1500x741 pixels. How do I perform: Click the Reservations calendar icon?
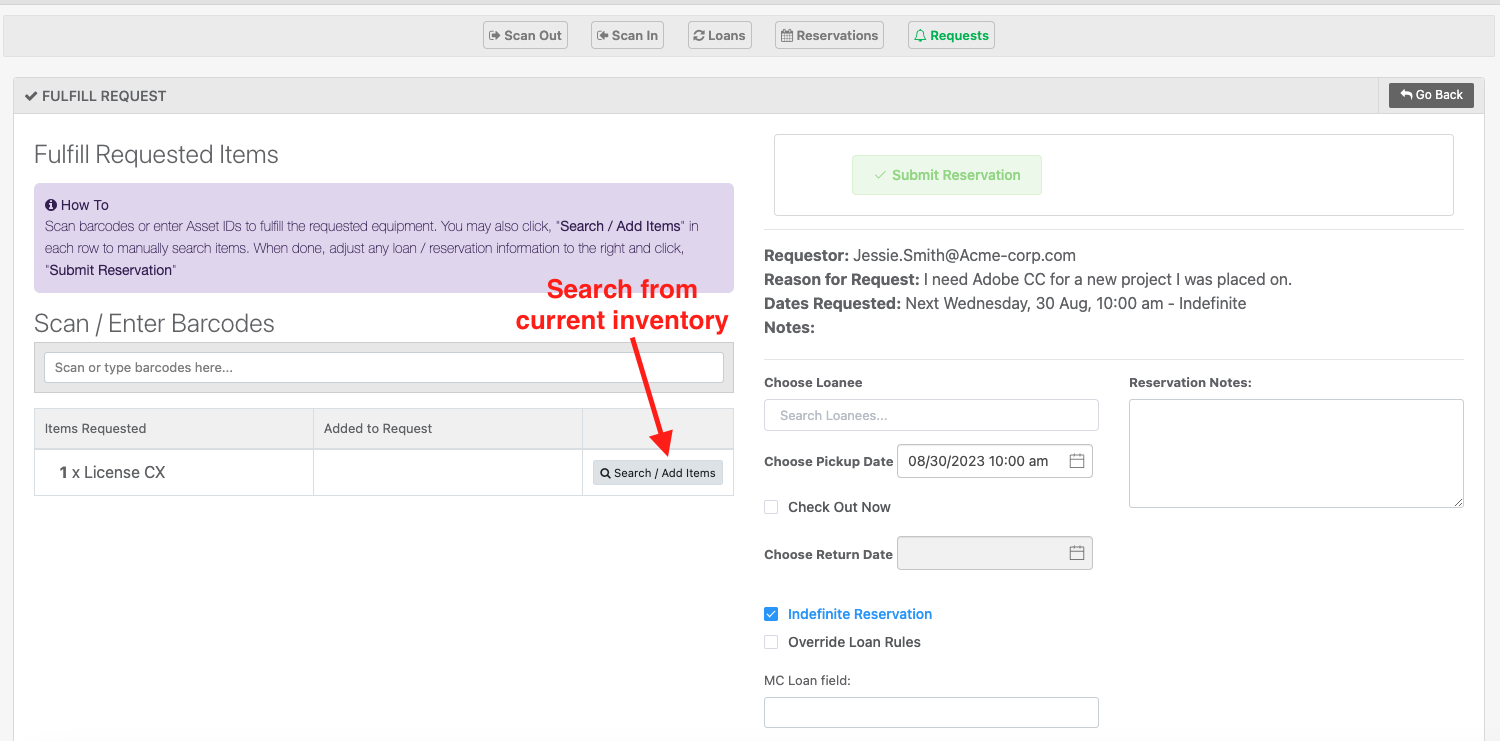click(787, 35)
